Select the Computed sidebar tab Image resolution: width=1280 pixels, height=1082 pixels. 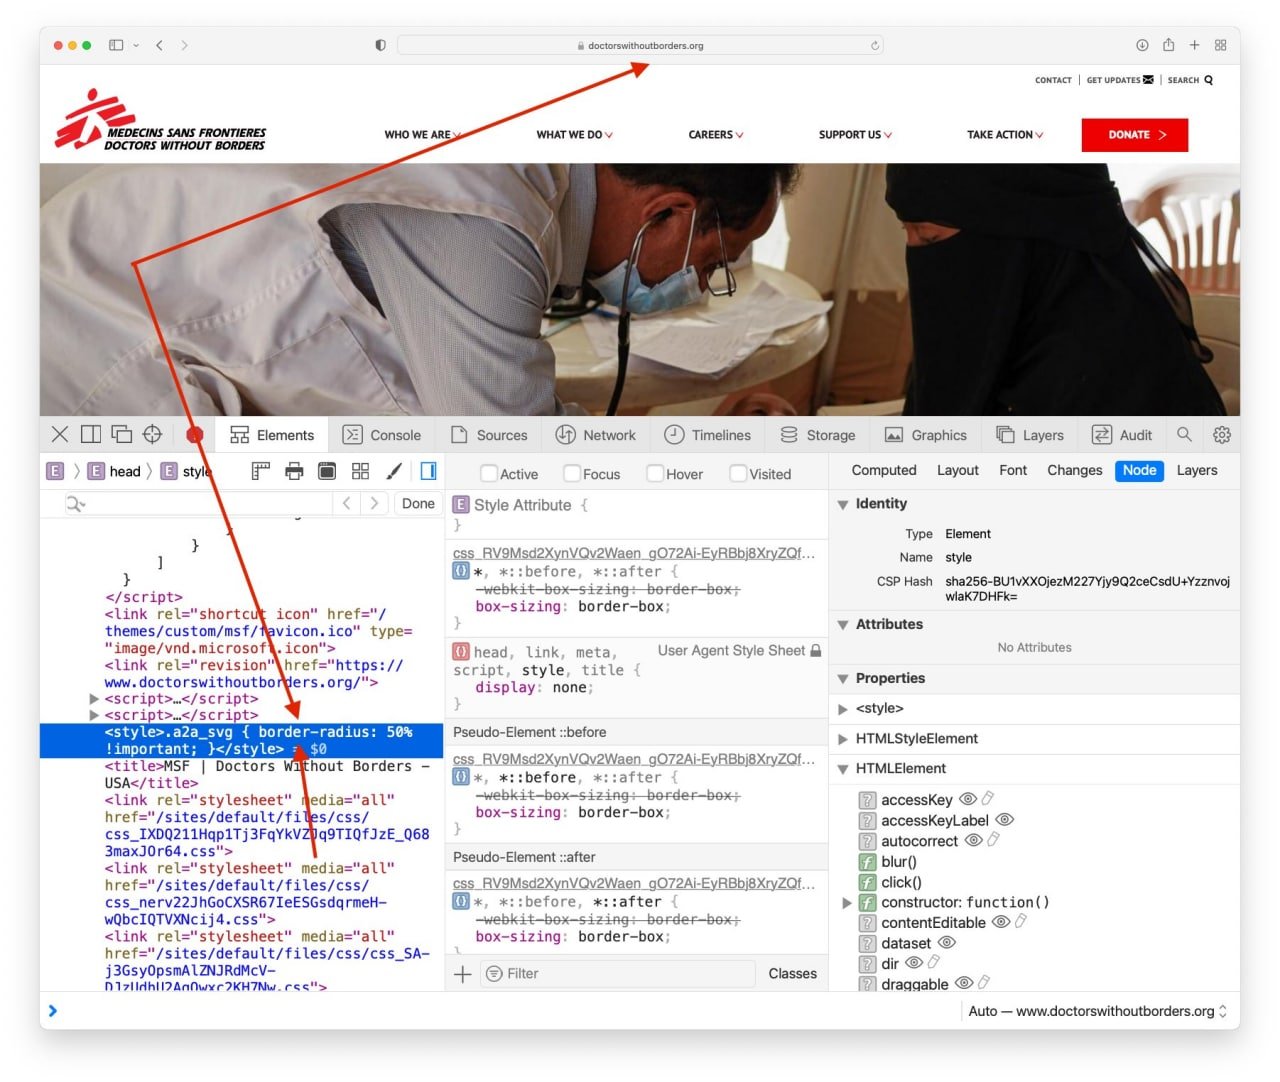pos(884,471)
